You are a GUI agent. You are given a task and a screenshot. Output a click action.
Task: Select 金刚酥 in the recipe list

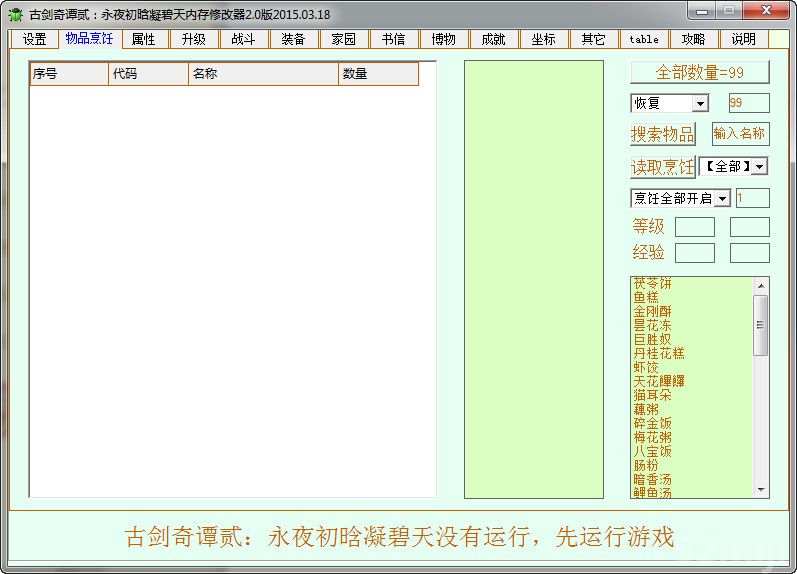(x=652, y=311)
